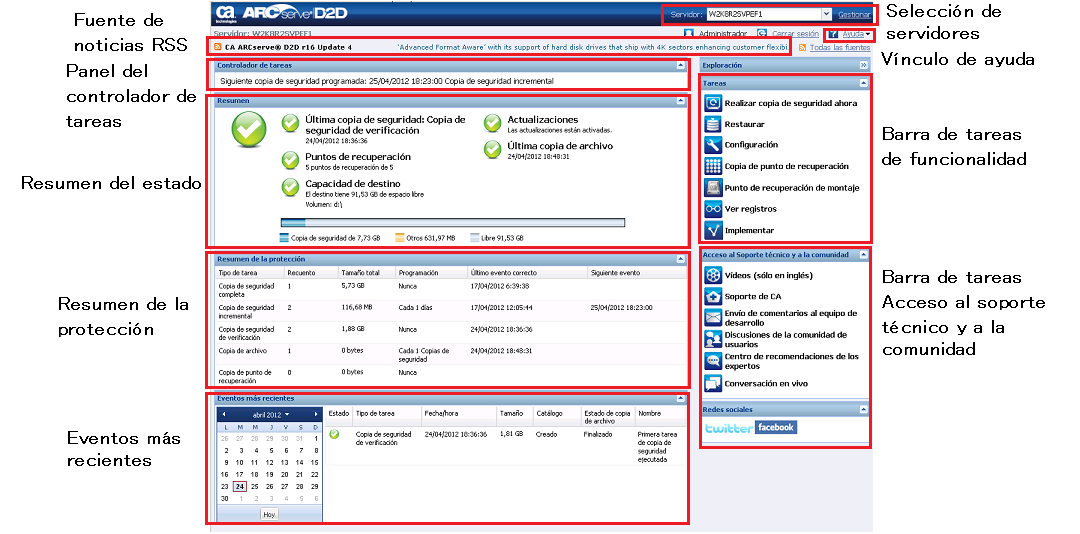Click the Configuración wrench icon
The width and height of the screenshot is (1080, 534).
pos(712,145)
